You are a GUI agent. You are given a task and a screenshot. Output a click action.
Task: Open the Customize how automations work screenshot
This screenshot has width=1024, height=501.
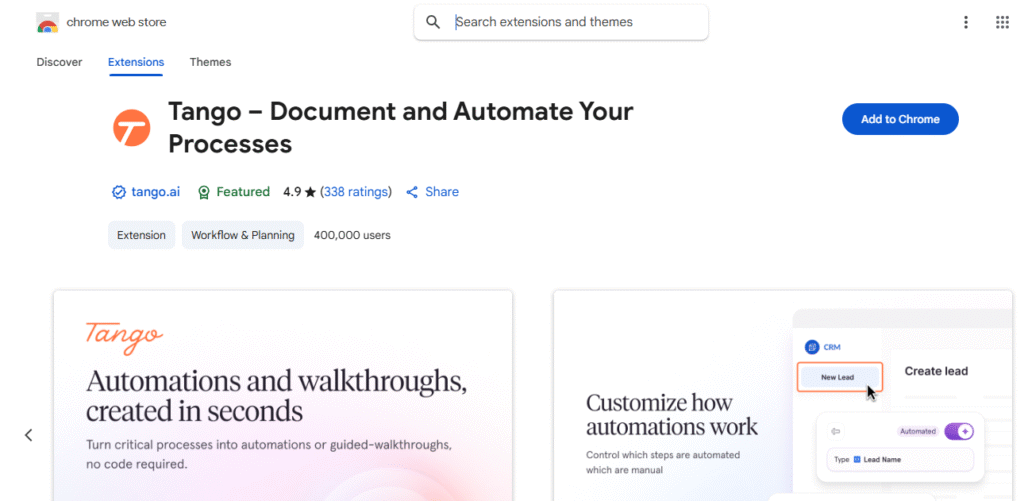pos(783,396)
